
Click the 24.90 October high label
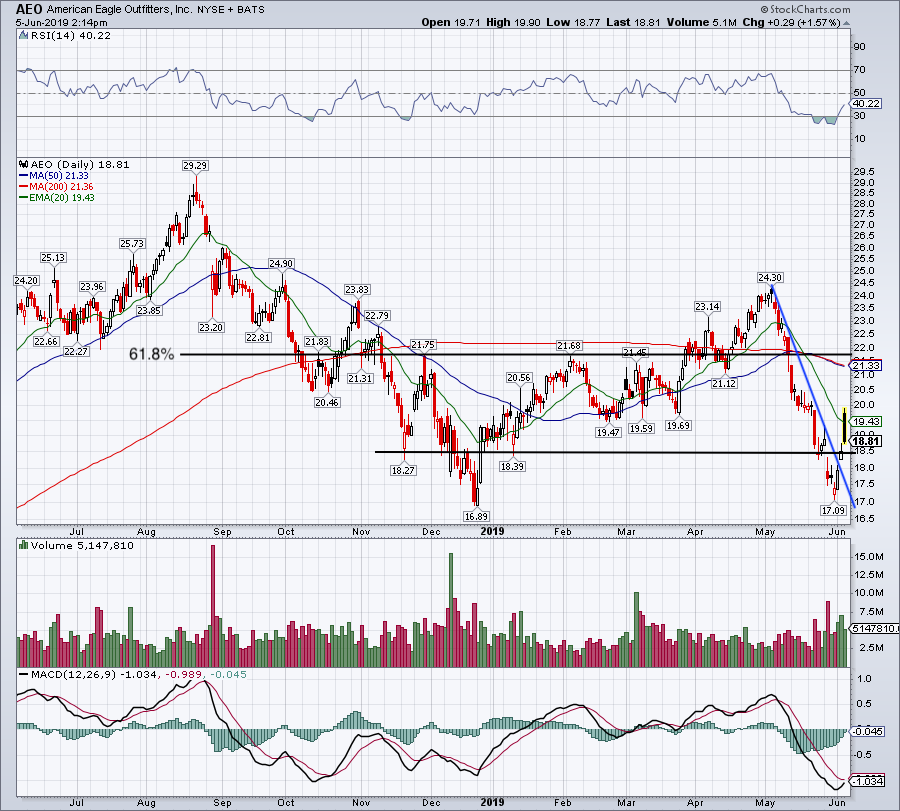281,263
